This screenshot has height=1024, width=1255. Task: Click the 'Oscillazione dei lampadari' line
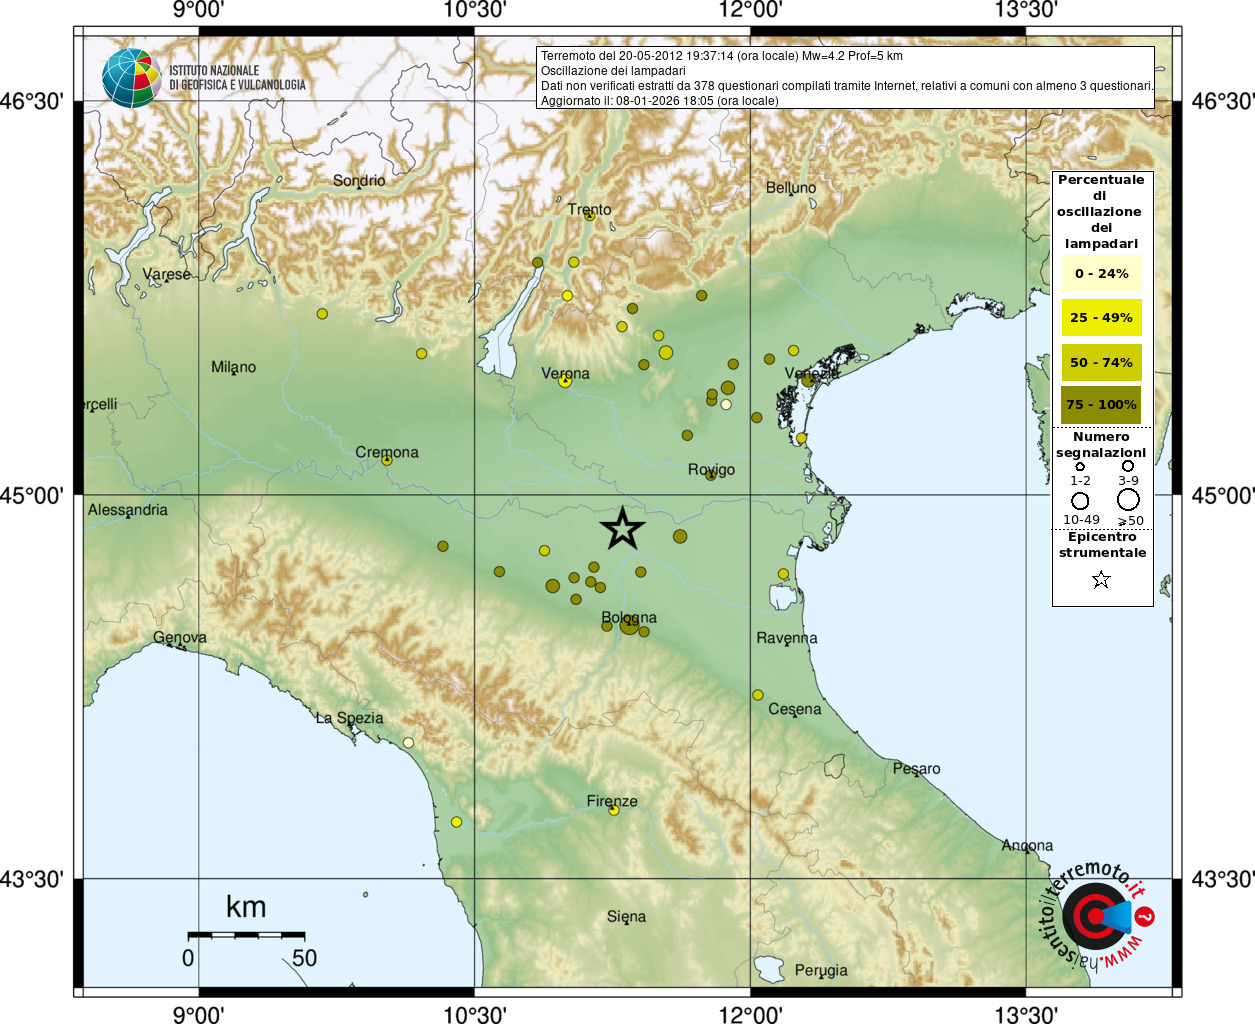point(613,71)
